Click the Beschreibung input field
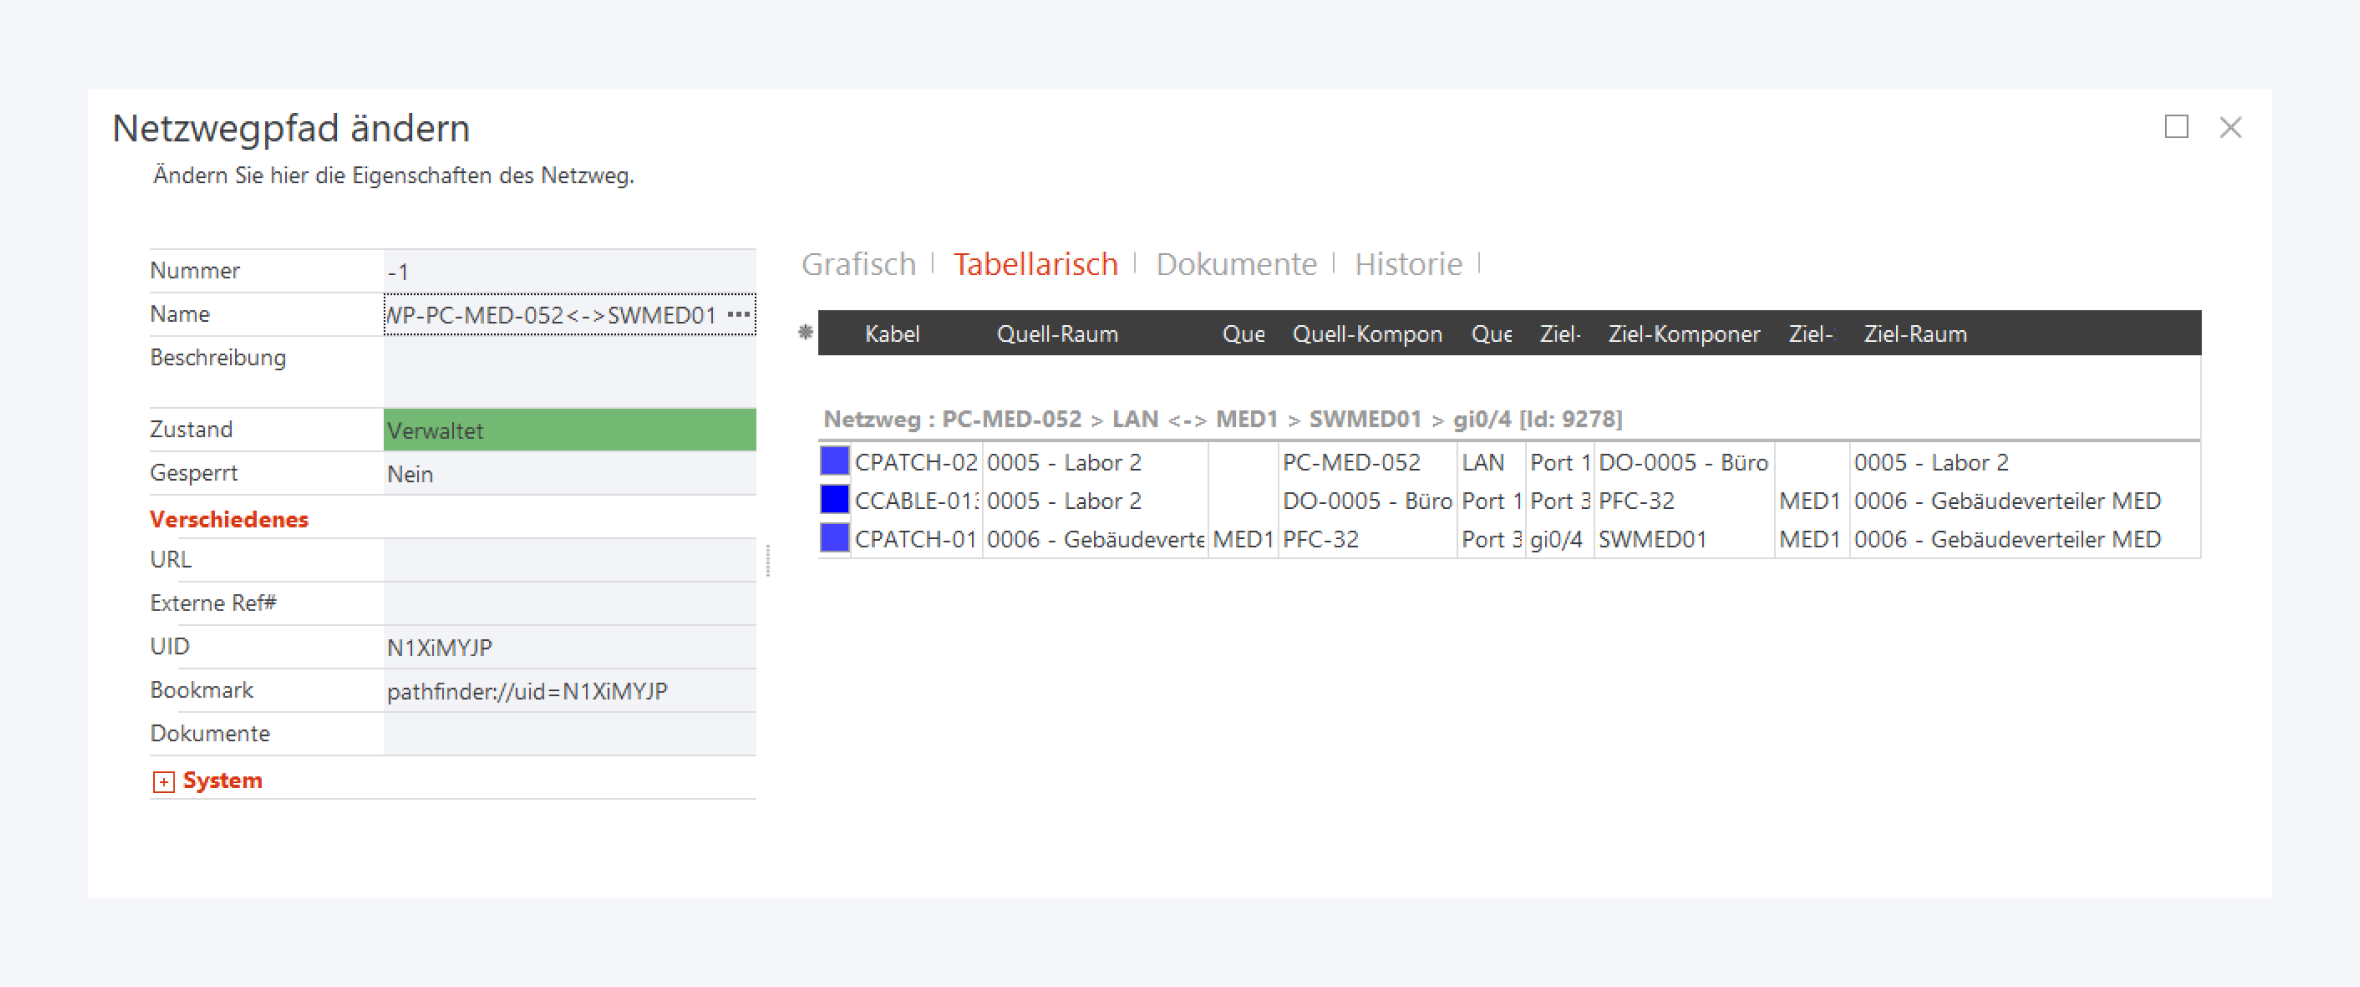Screen dimensions: 2360x987 click(x=569, y=371)
